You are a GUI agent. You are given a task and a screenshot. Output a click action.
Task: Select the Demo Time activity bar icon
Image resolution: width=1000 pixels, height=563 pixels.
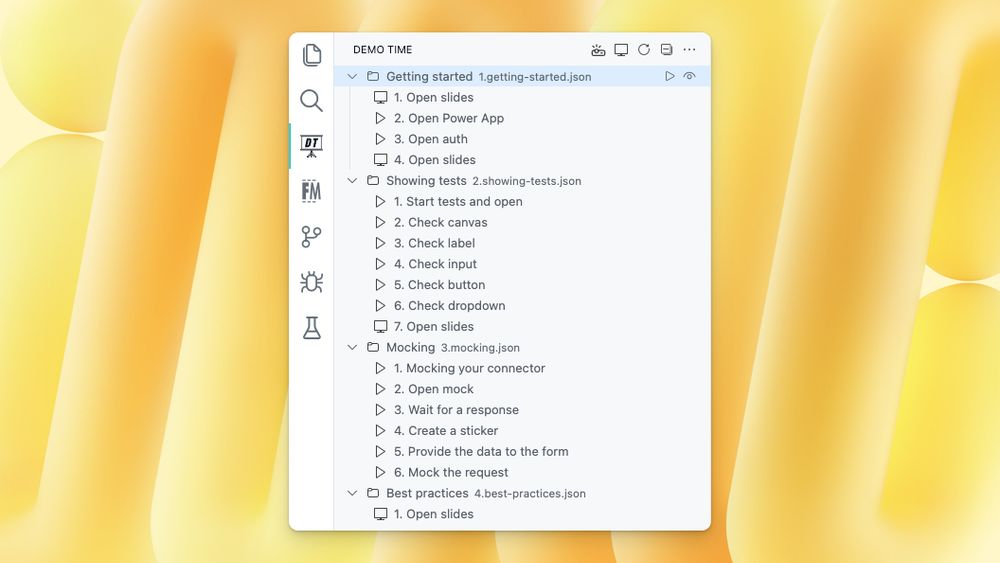311,146
